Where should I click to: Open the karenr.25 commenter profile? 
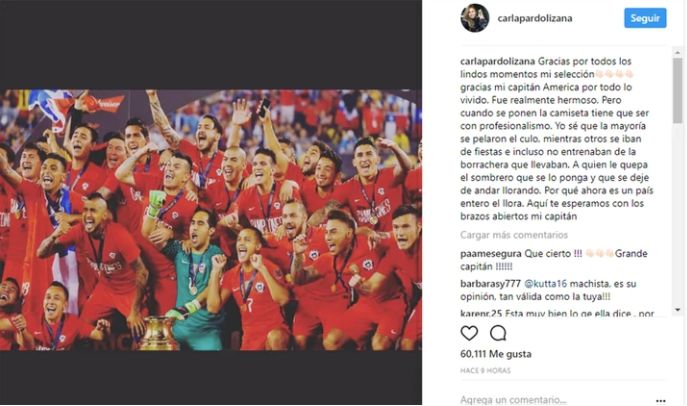481,314
